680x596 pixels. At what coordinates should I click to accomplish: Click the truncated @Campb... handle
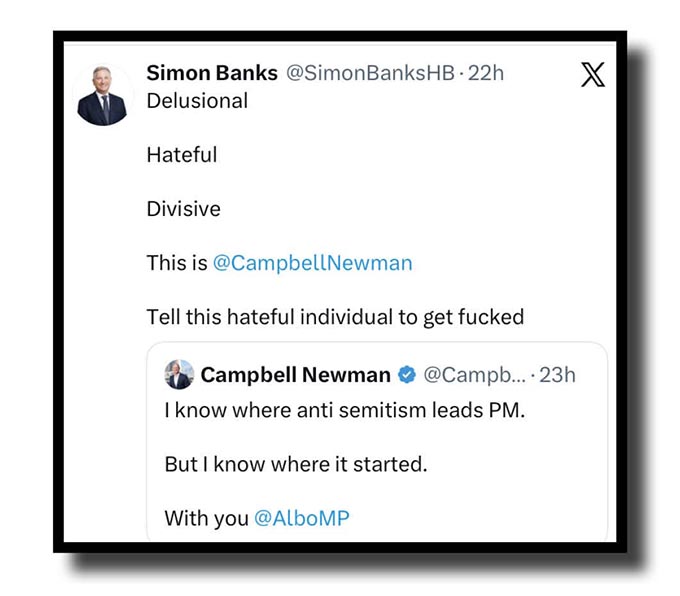coord(475,375)
